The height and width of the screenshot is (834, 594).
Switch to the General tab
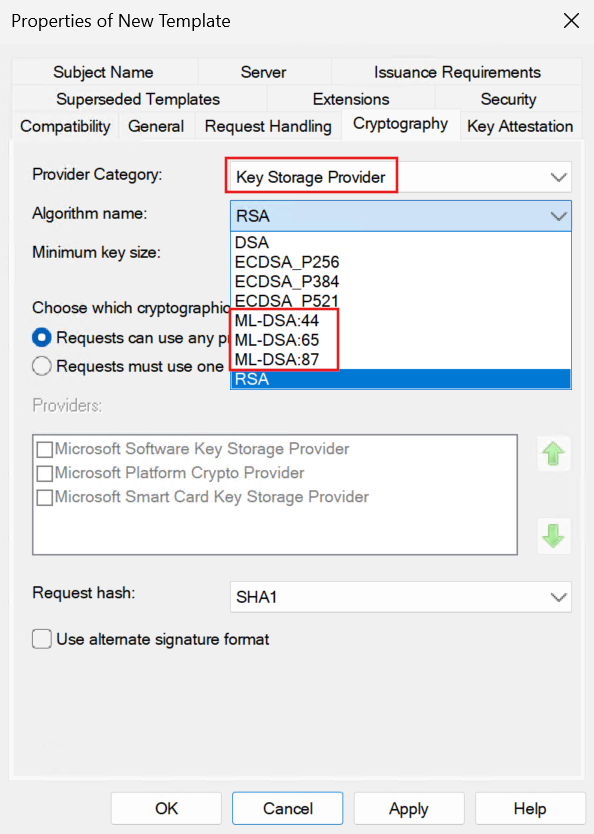(x=156, y=127)
